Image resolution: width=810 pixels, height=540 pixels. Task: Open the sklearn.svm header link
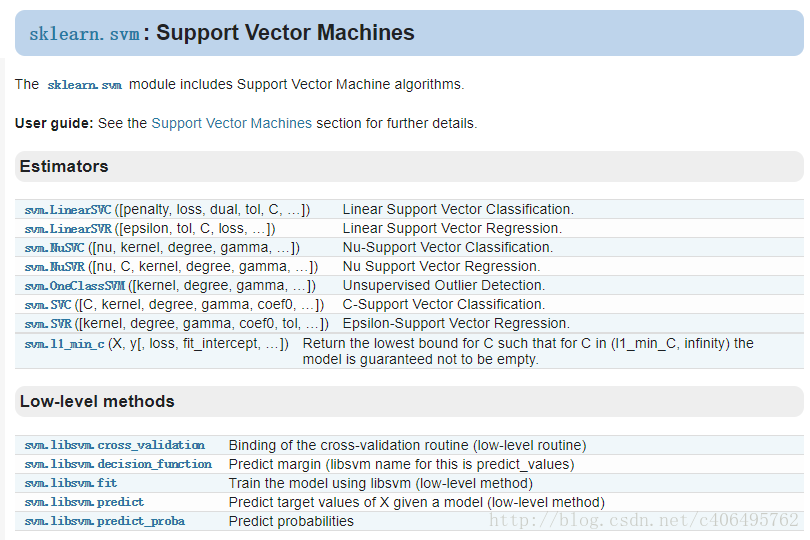pos(84,34)
